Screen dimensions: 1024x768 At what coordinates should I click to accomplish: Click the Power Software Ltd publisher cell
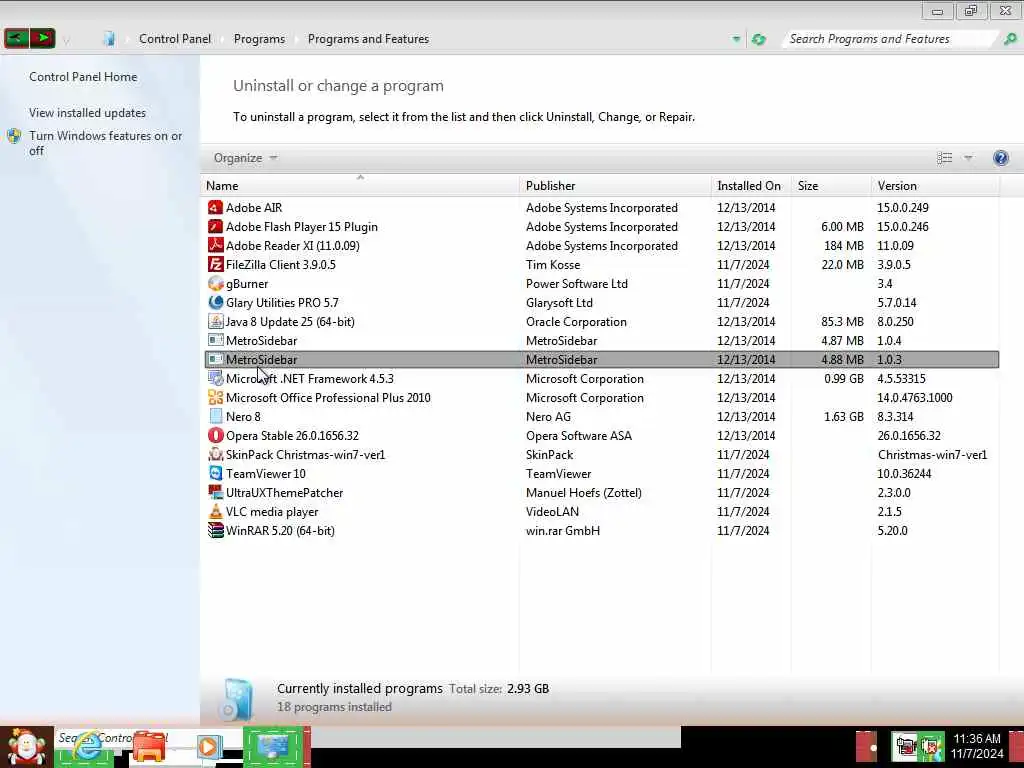577,283
